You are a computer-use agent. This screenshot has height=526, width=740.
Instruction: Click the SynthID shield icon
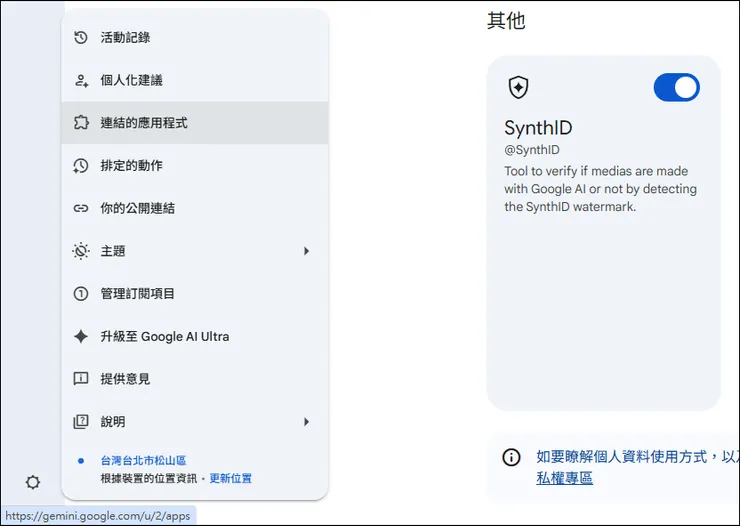point(518,88)
